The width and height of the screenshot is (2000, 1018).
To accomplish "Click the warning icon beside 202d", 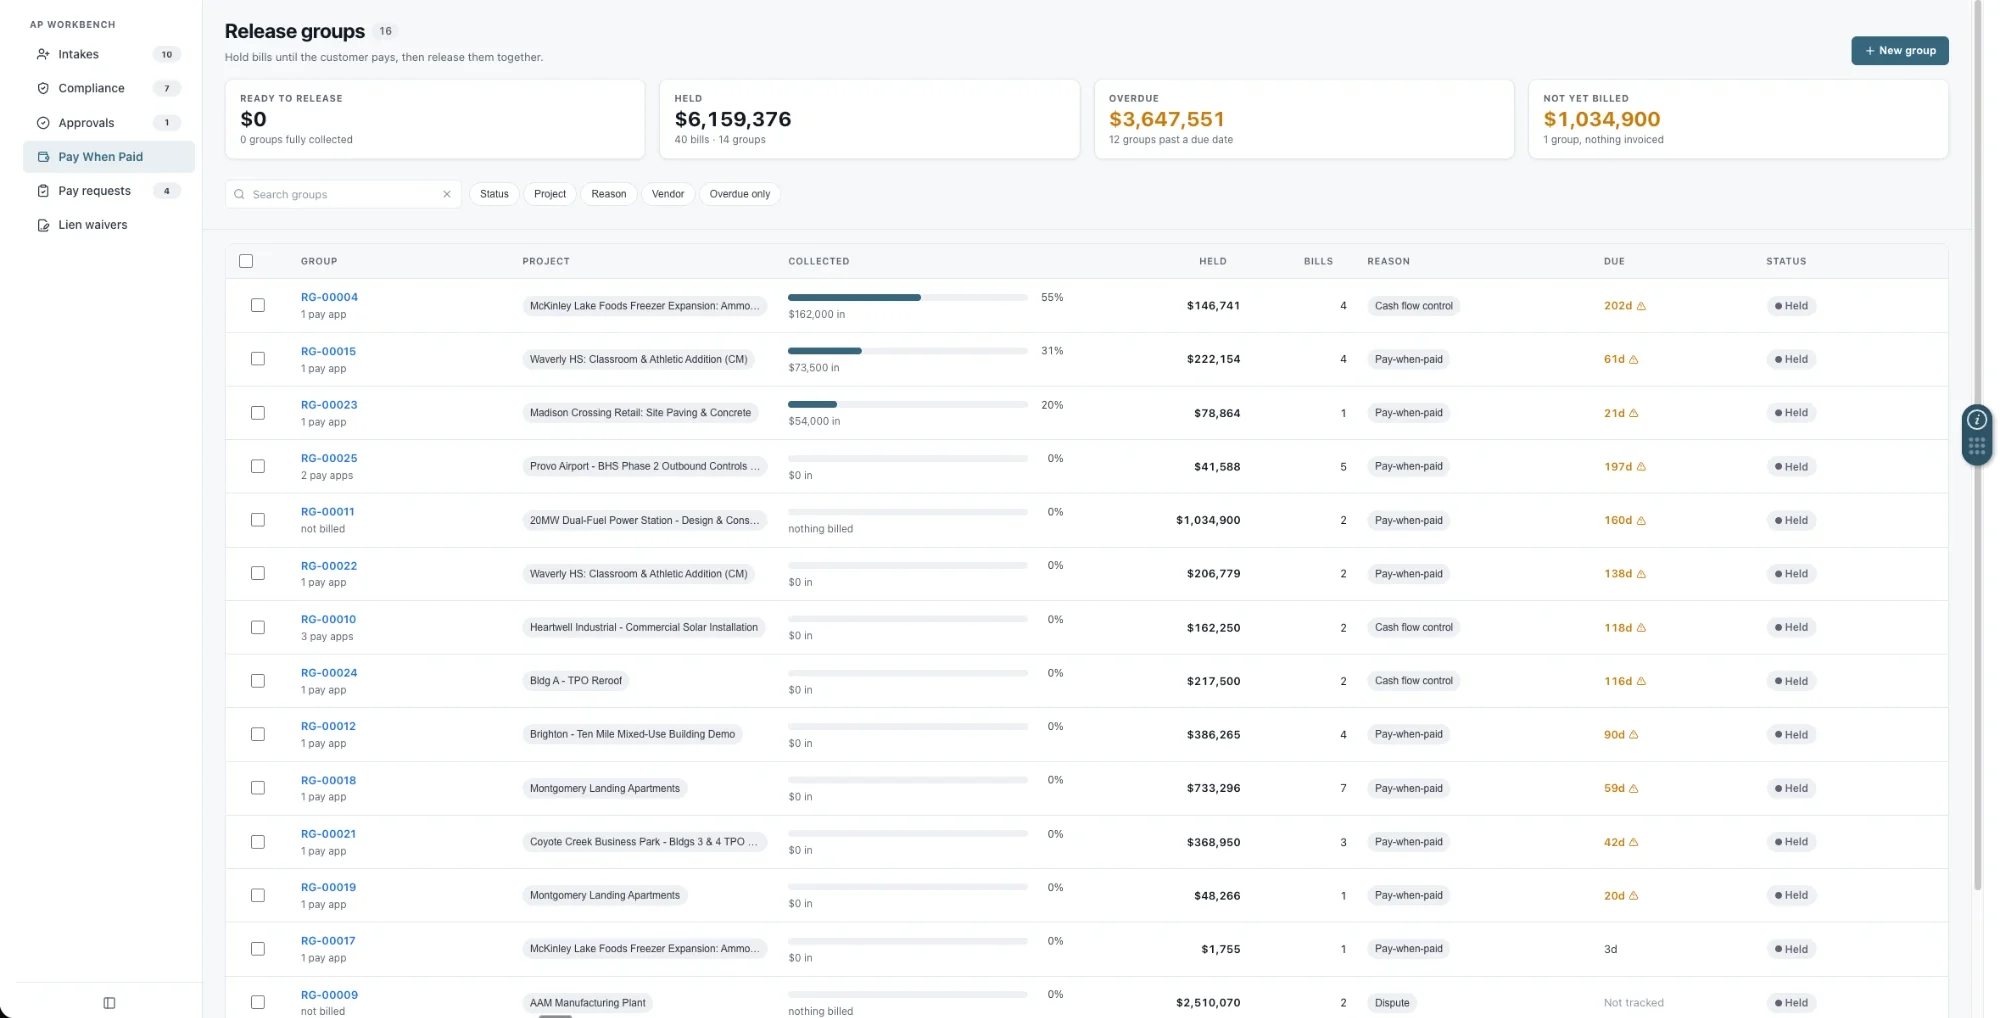I will 1641,306.
